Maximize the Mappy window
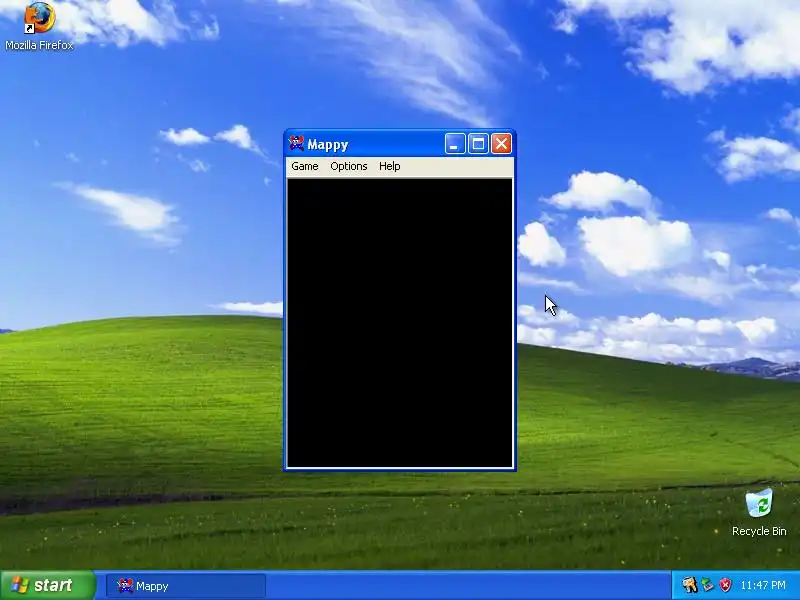The image size is (800, 600). (478, 144)
